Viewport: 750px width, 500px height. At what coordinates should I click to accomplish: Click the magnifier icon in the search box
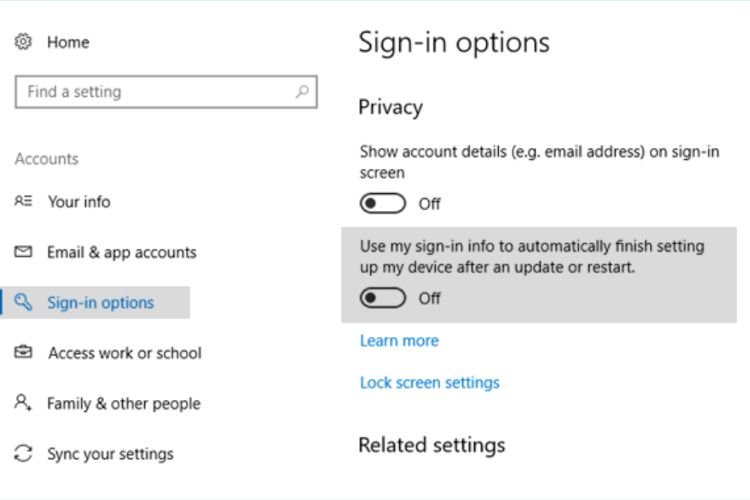[x=301, y=92]
